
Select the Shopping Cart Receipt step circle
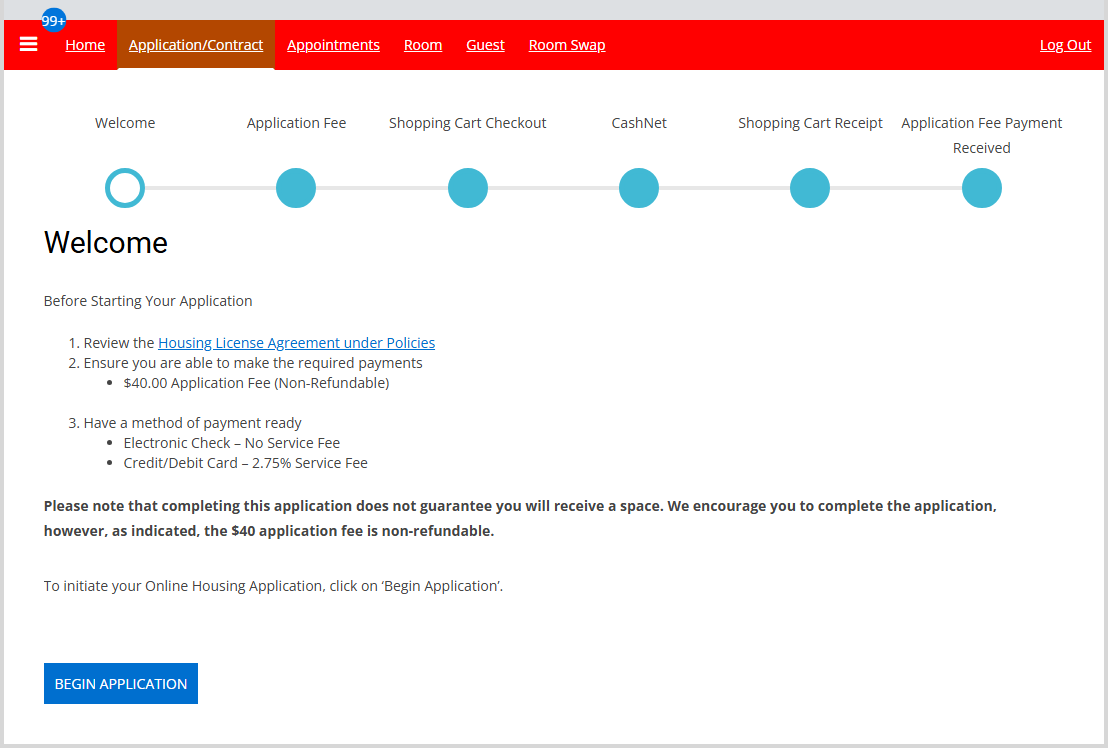click(810, 188)
